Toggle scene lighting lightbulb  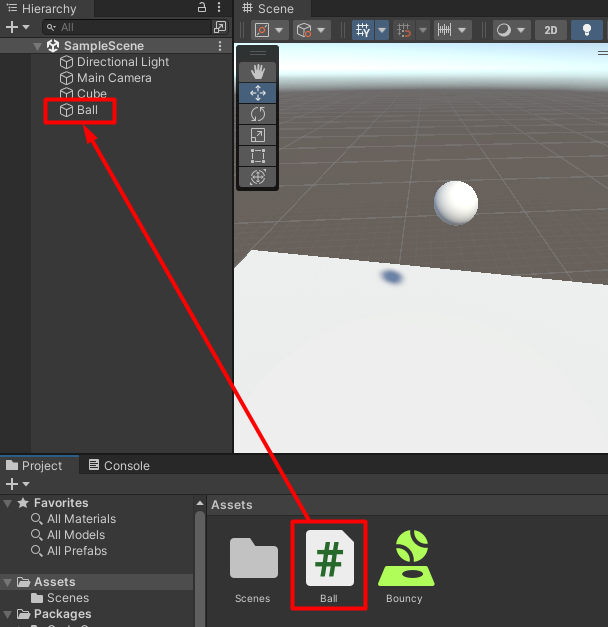[587, 30]
